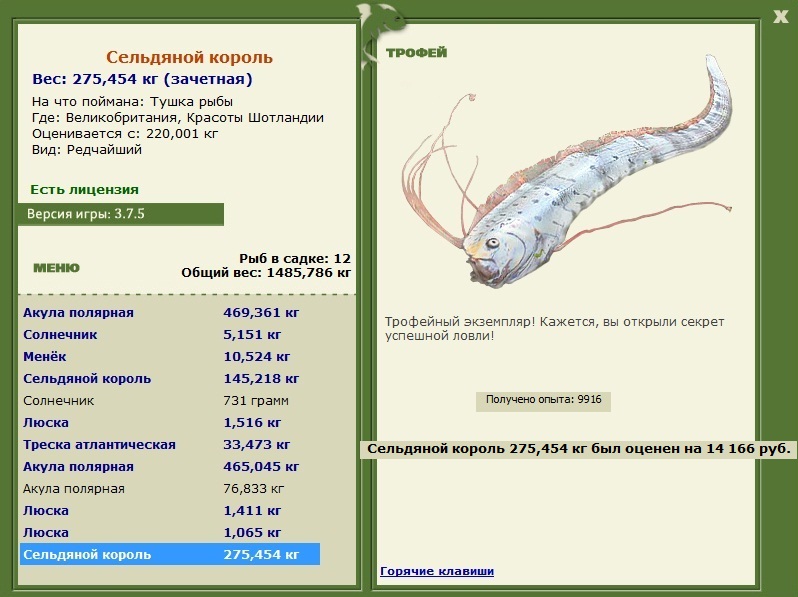Screen dimensions: 798x597
Task: Select Треска атлантическая 33,473 кг entry
Action: [170, 444]
